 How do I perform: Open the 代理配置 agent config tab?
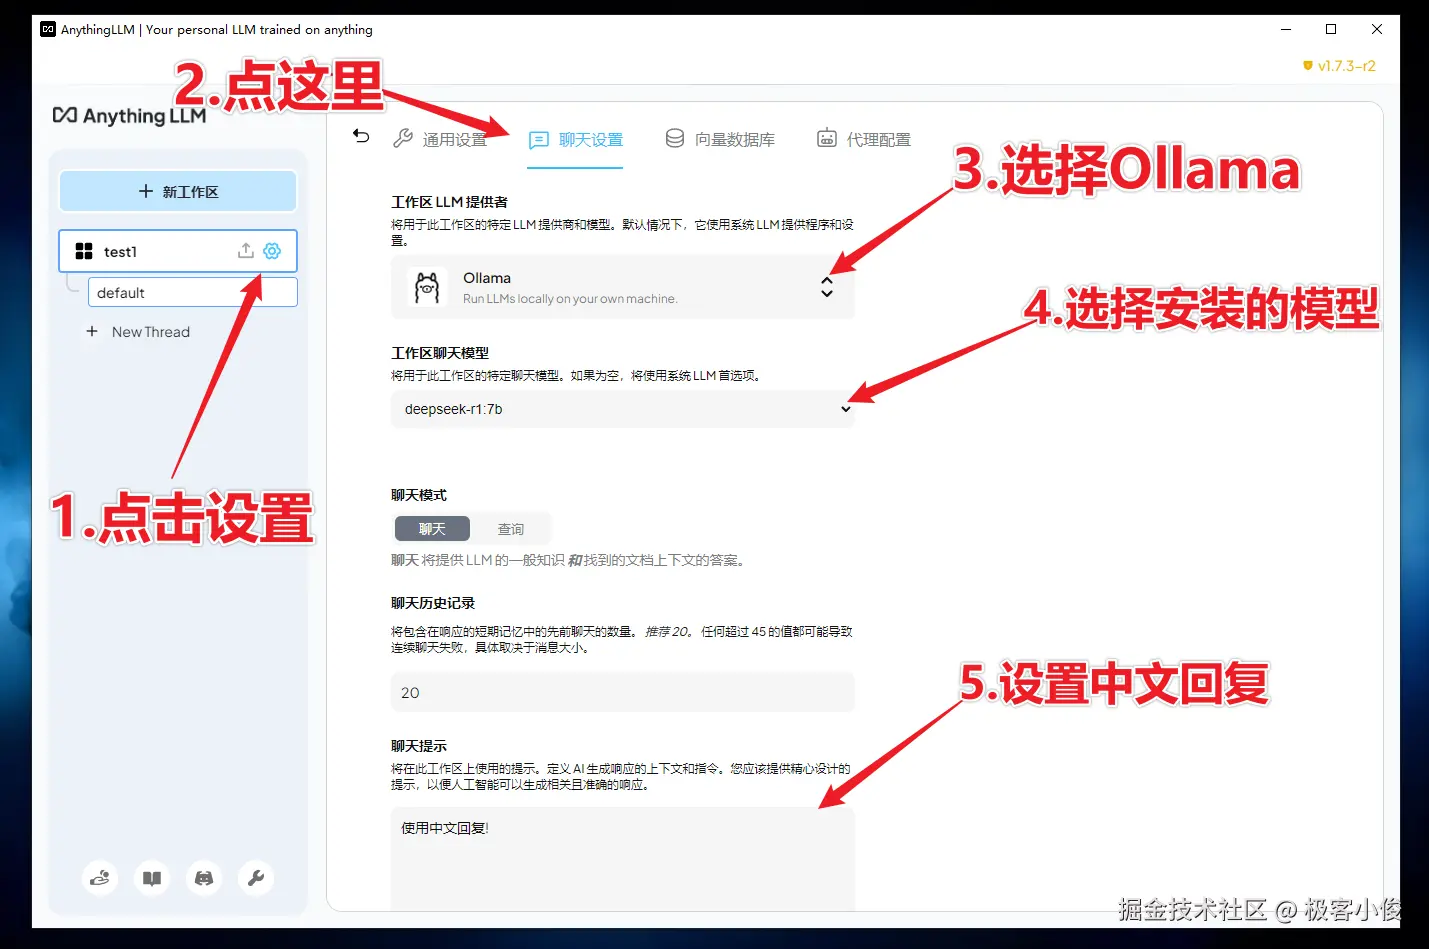point(864,139)
